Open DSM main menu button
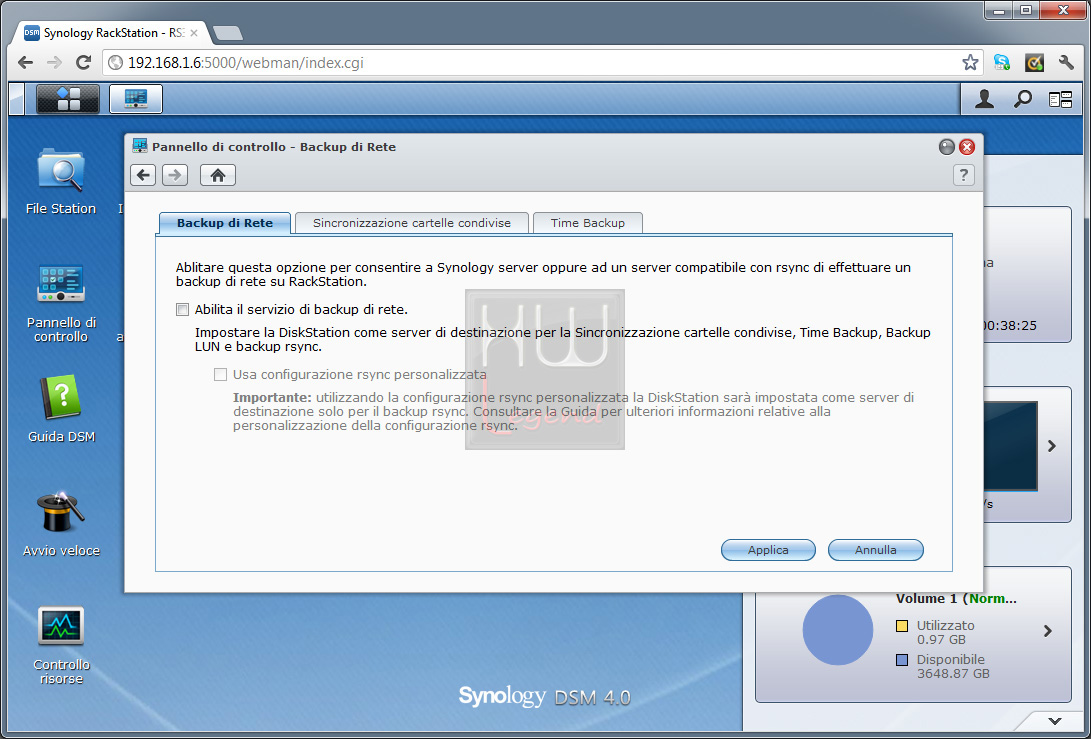 pos(68,99)
